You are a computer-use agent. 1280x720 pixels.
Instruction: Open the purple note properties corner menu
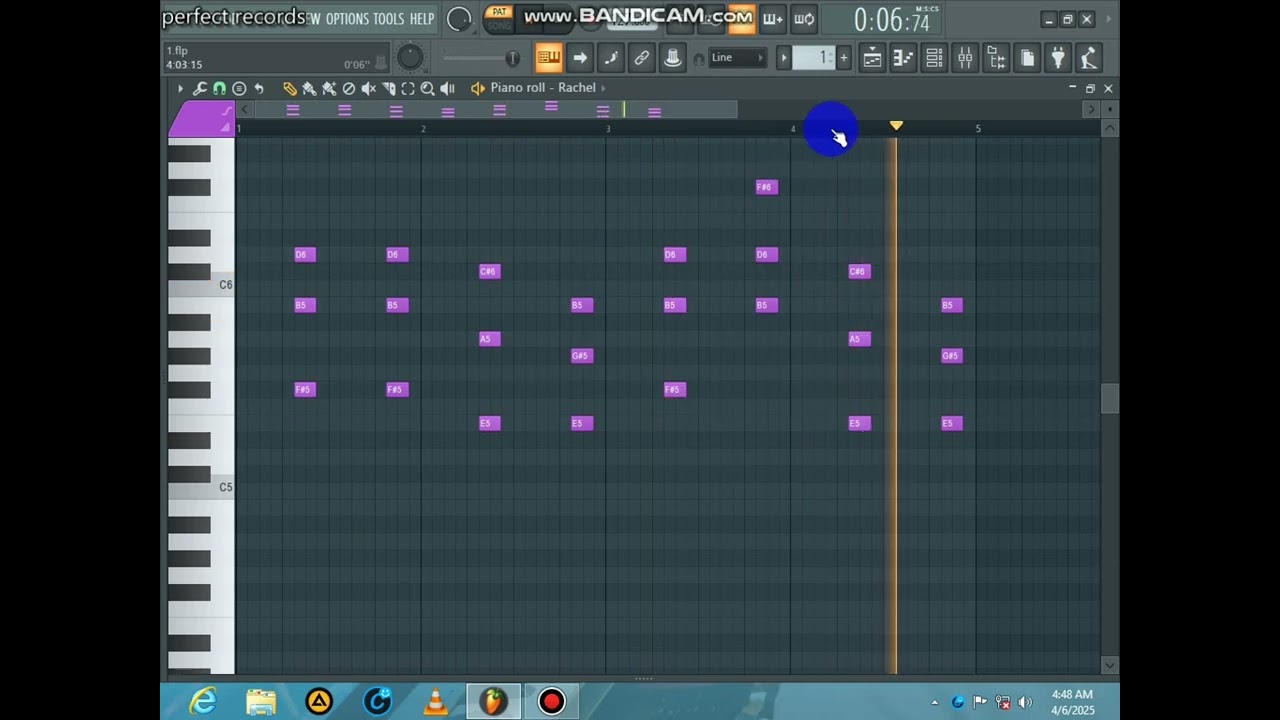click(201, 120)
